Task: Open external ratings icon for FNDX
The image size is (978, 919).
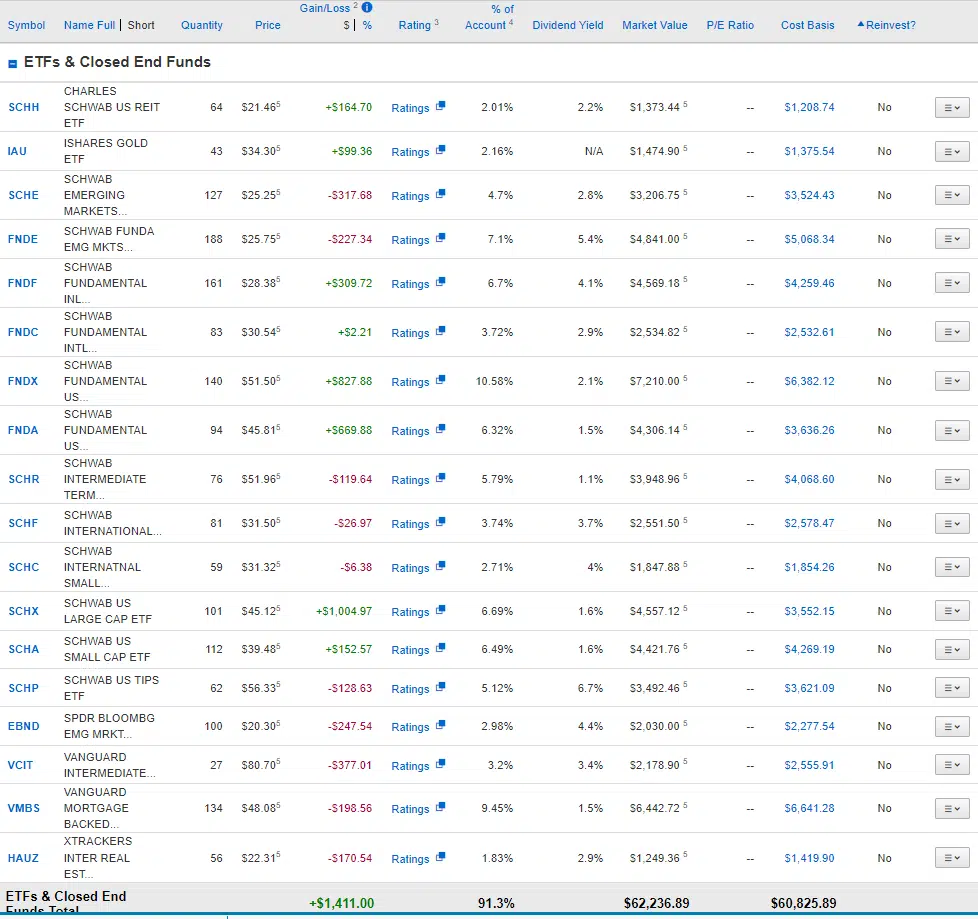Action: point(440,379)
